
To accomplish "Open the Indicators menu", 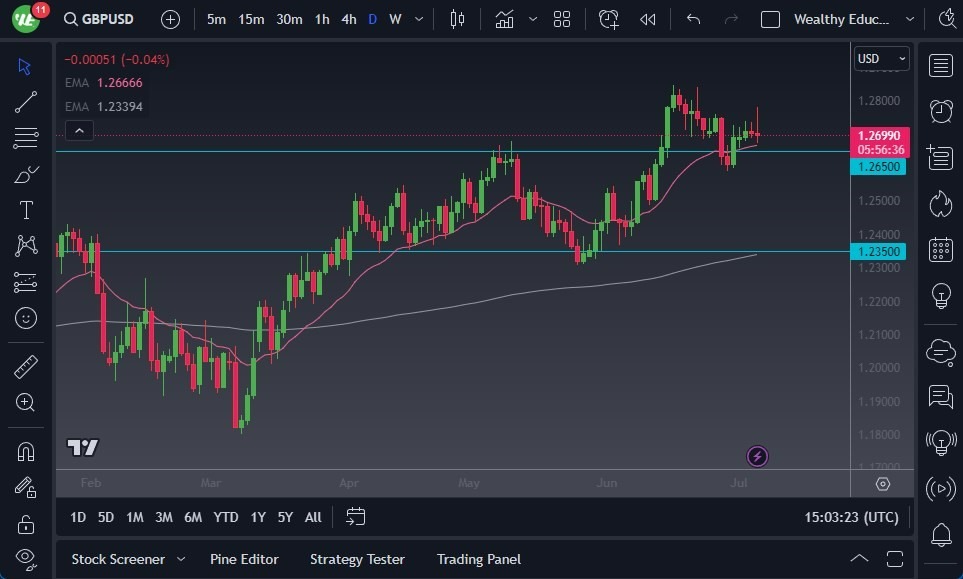I will [x=504, y=18].
